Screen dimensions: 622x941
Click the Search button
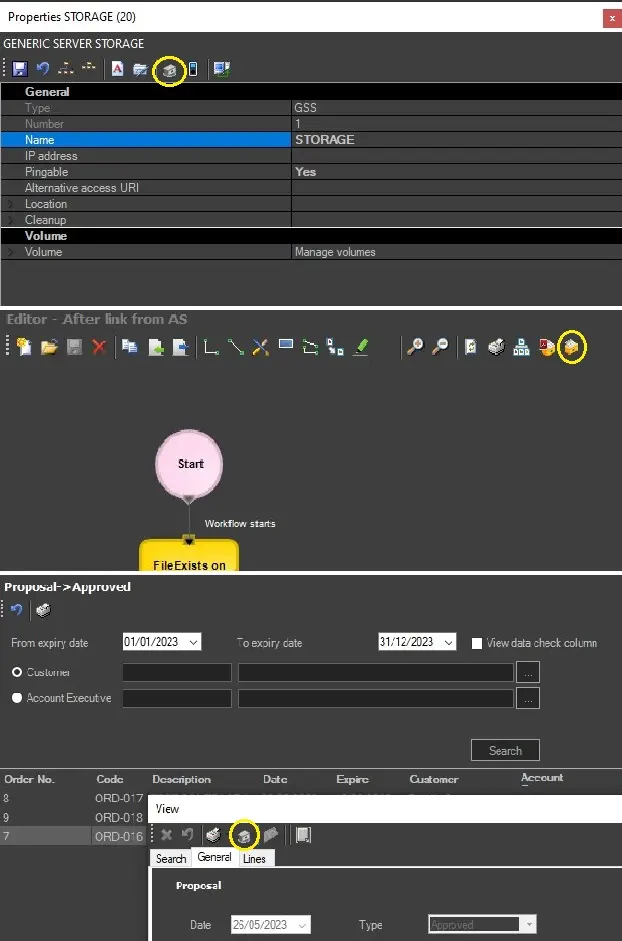point(505,750)
